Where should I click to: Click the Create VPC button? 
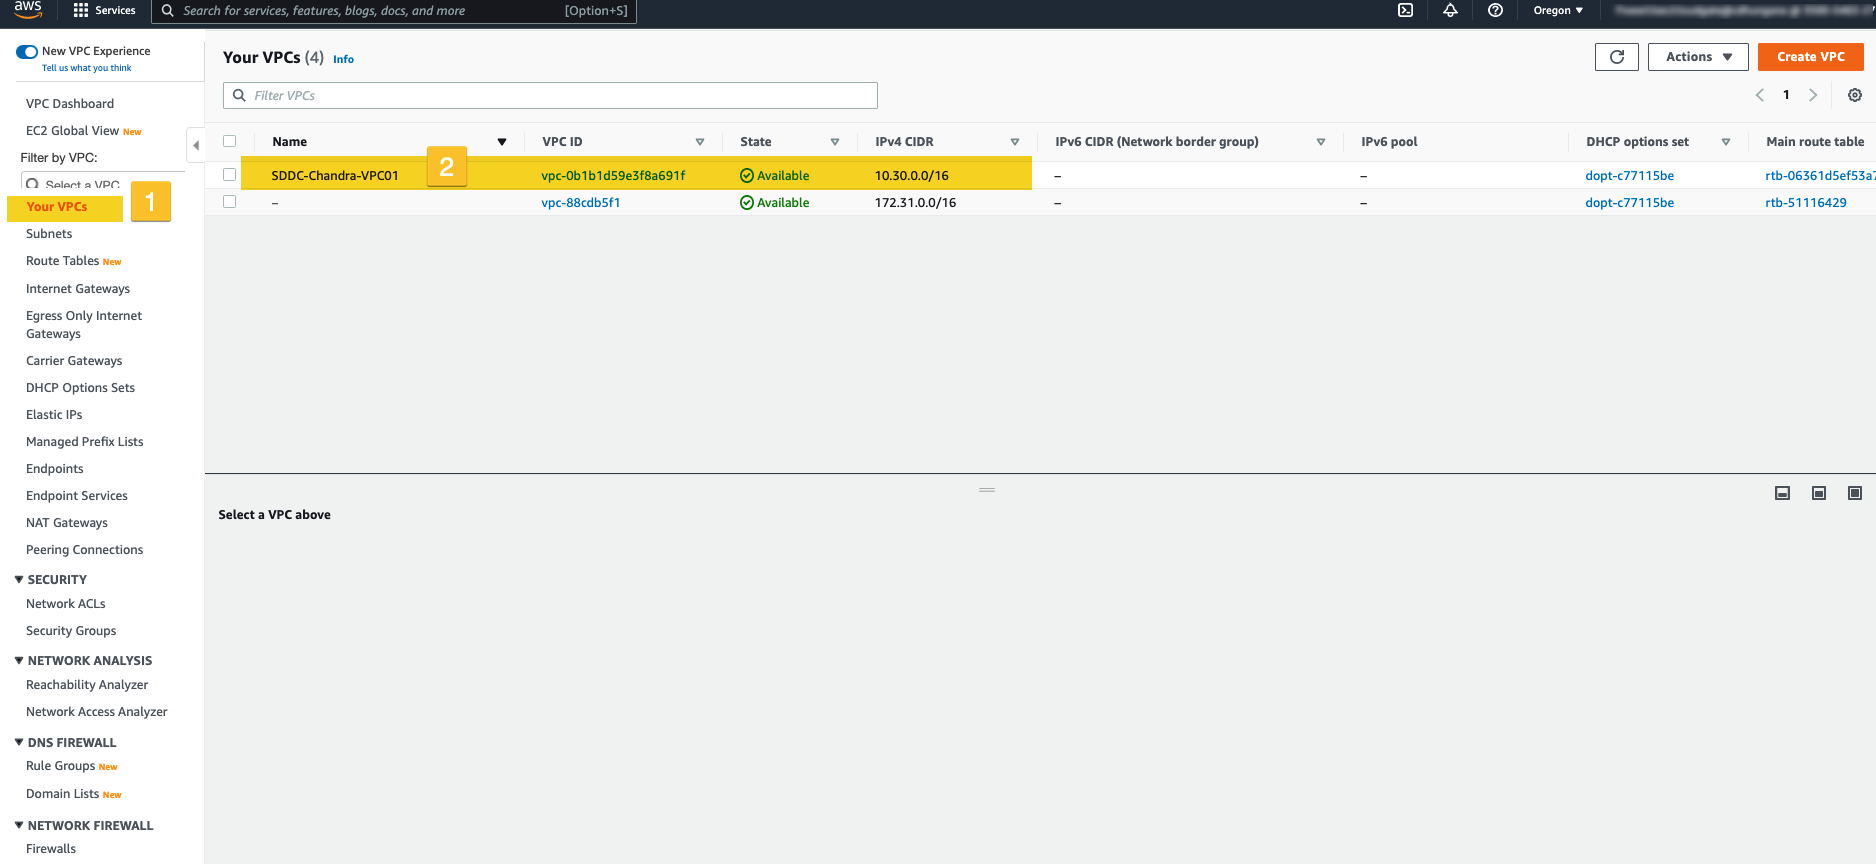click(x=1810, y=57)
